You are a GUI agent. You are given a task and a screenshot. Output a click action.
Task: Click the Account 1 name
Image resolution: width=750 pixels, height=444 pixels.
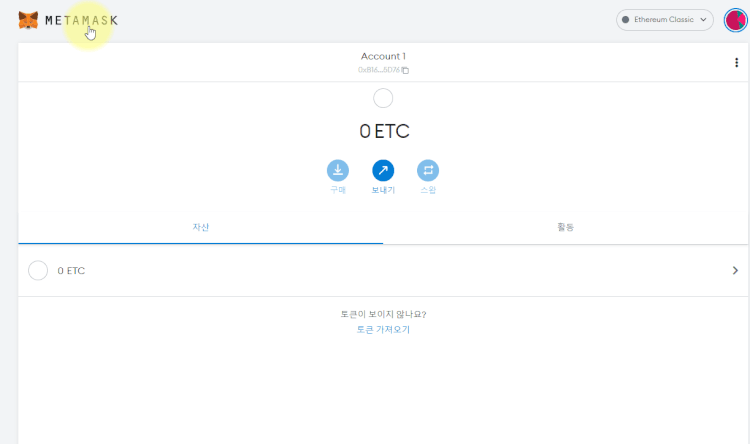click(383, 56)
